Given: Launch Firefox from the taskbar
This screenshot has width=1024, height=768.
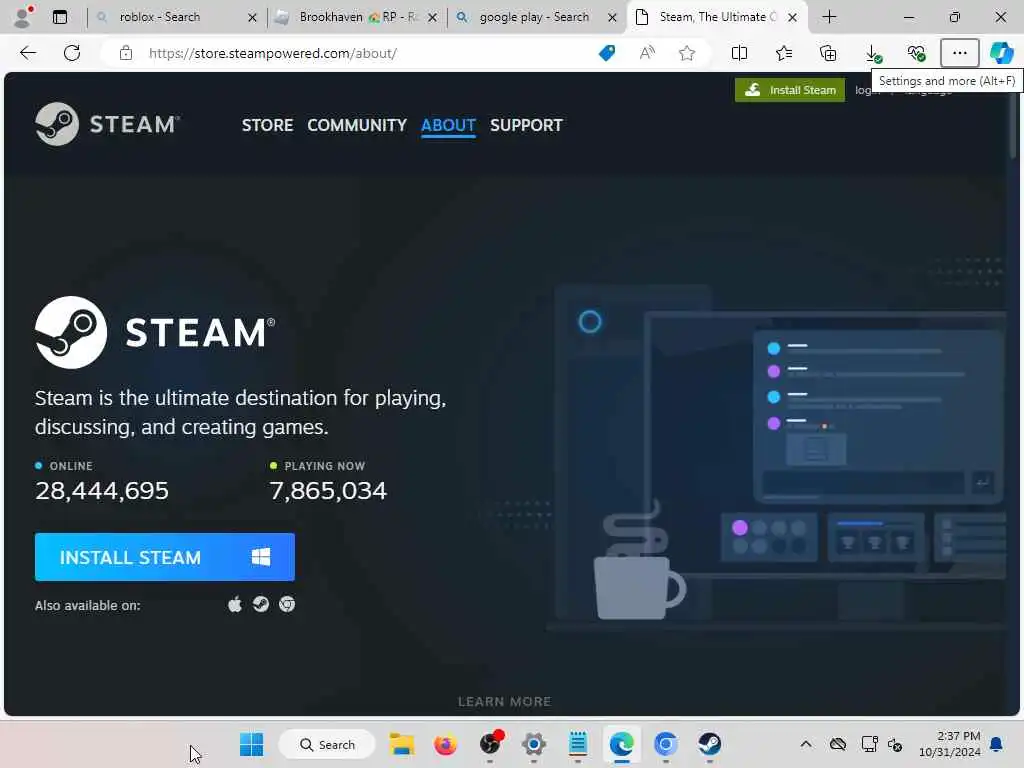Looking at the screenshot, I should coord(445,744).
